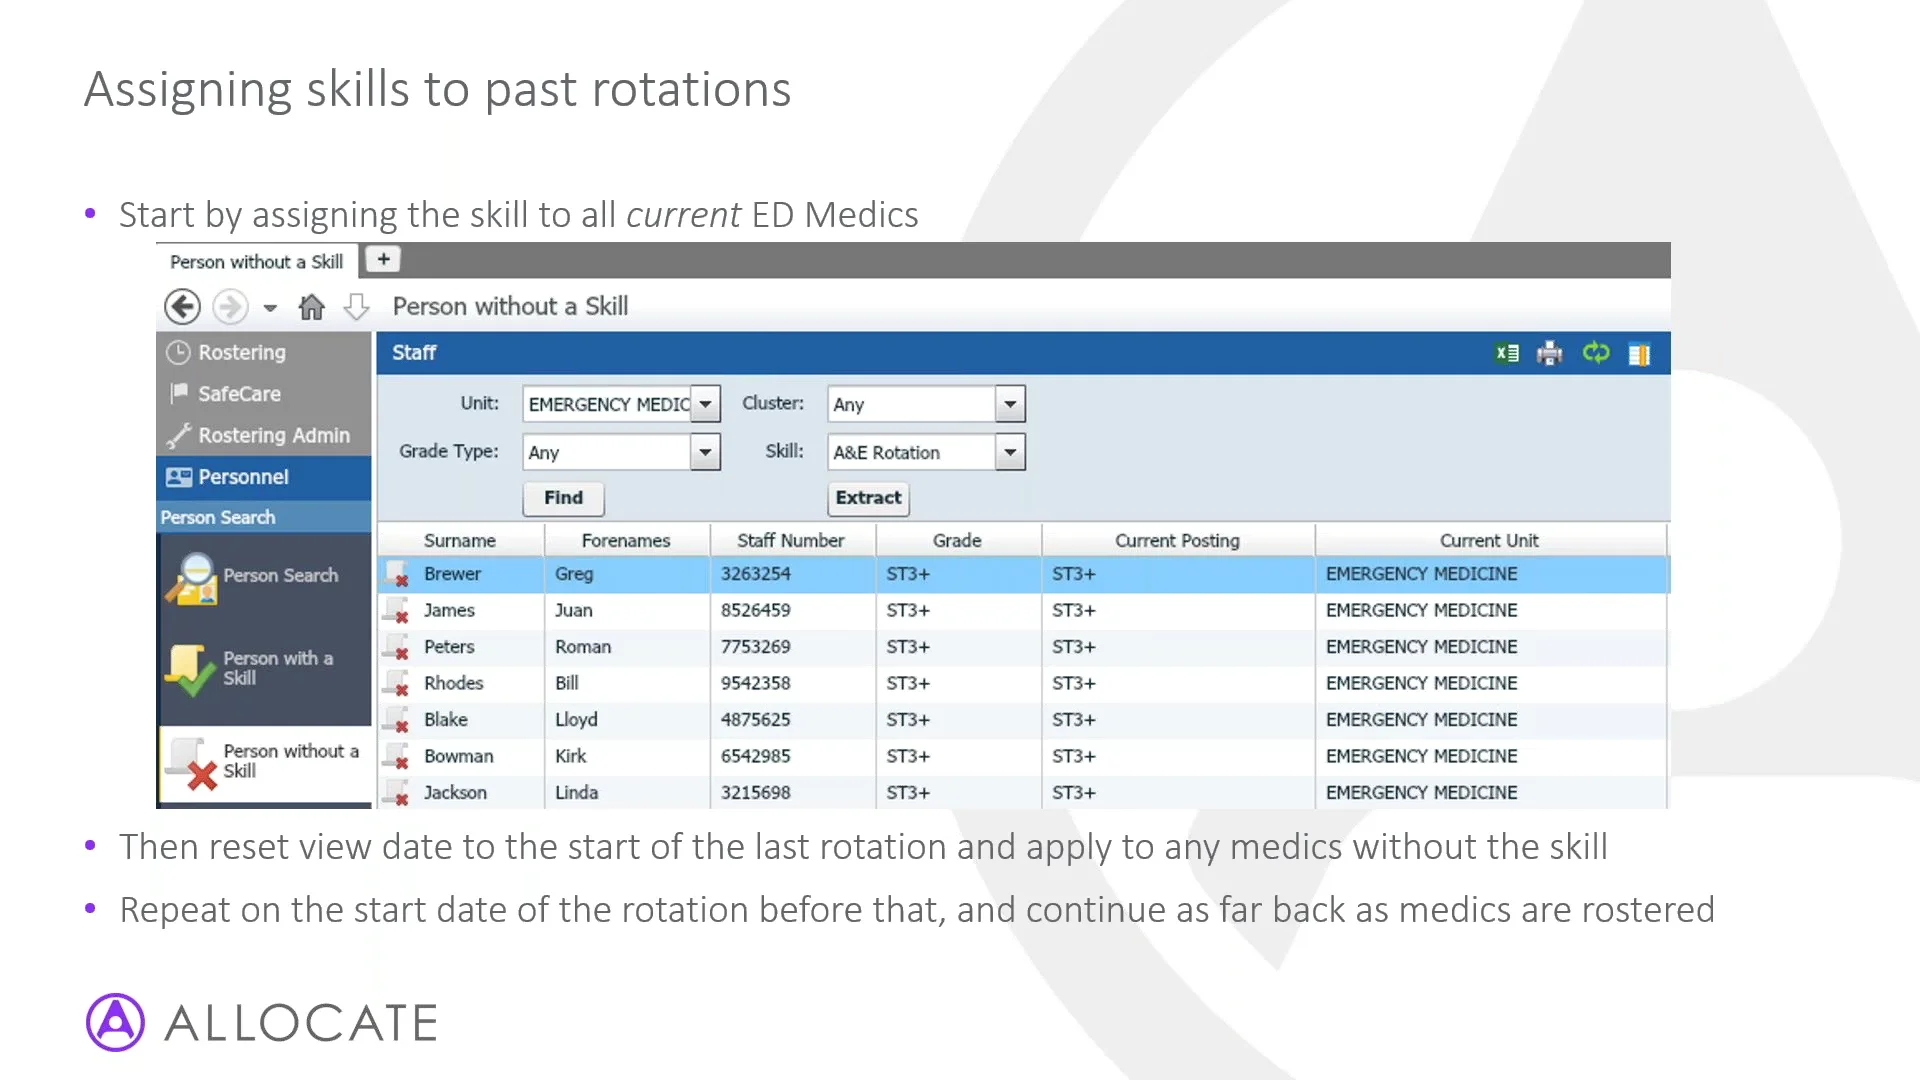This screenshot has width=1920, height=1080.
Task: Switch to the Personnel section
Action: click(240, 477)
